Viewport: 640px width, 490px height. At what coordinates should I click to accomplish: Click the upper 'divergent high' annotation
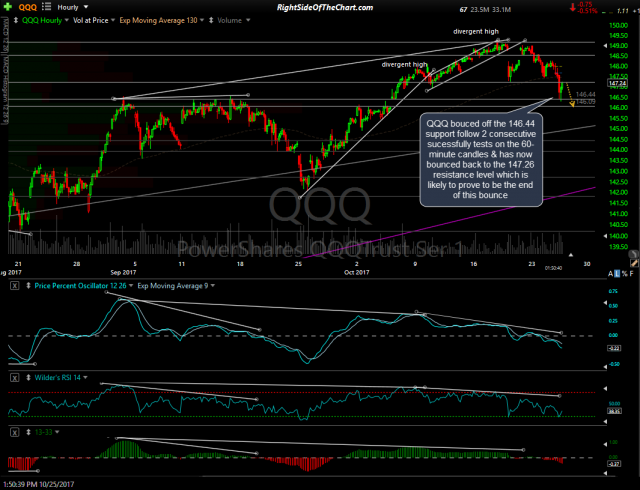point(476,31)
